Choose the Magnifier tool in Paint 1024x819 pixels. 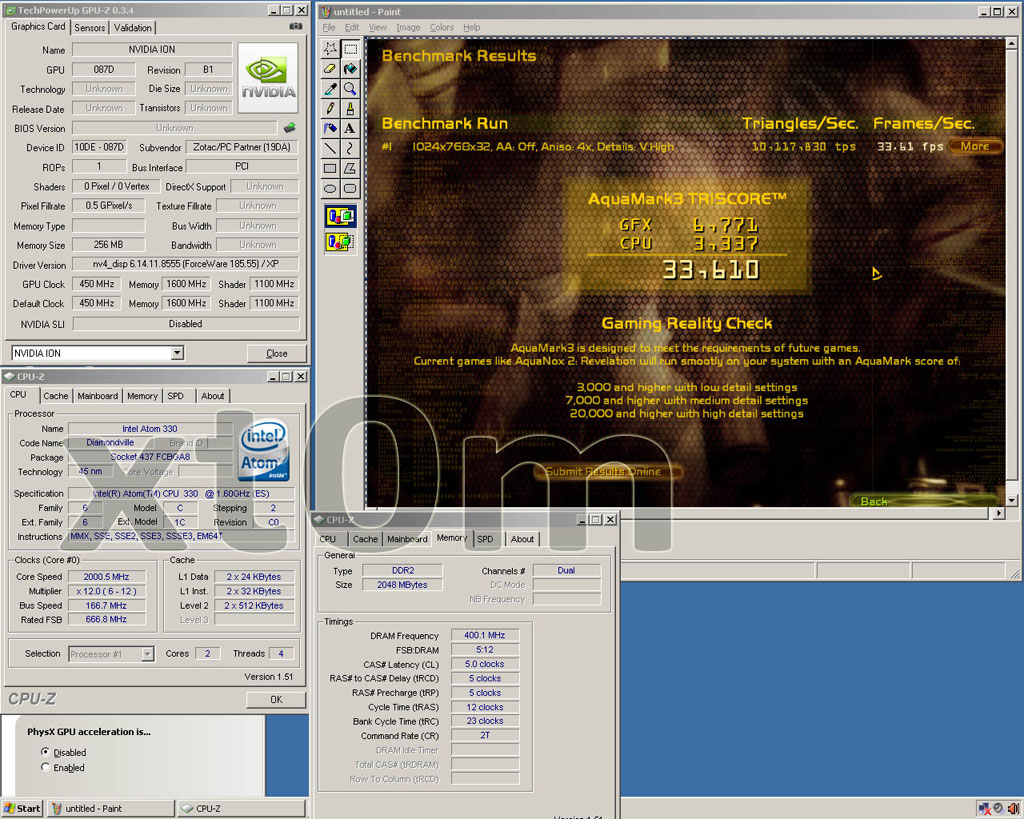(351, 89)
